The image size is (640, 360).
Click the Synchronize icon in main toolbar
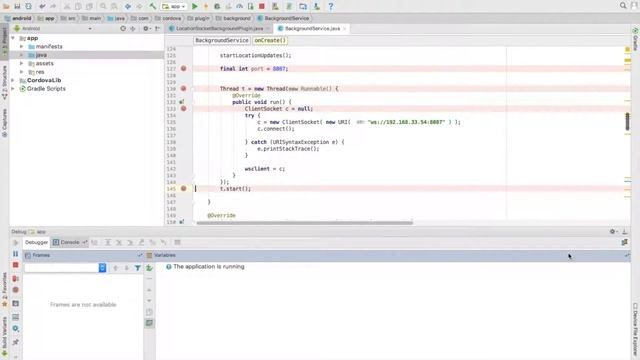[x=29, y=6]
